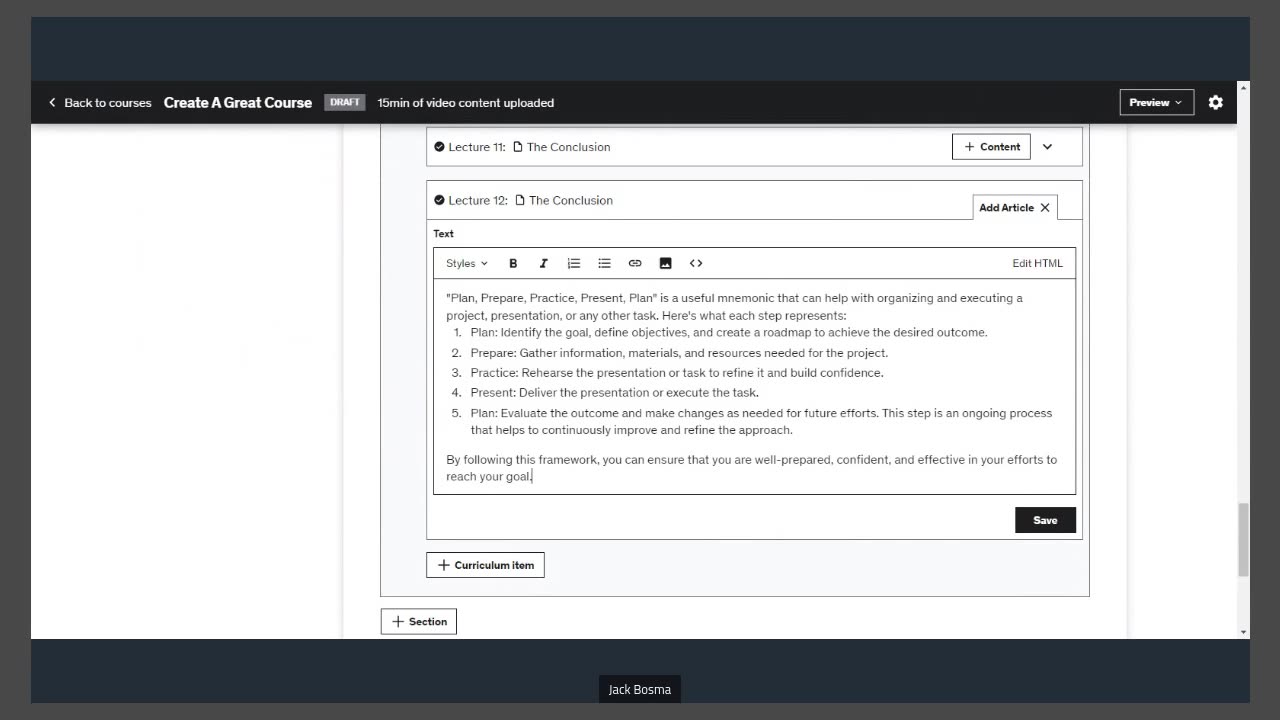1280x720 pixels.
Task: Go back to courses
Action: tap(100, 102)
